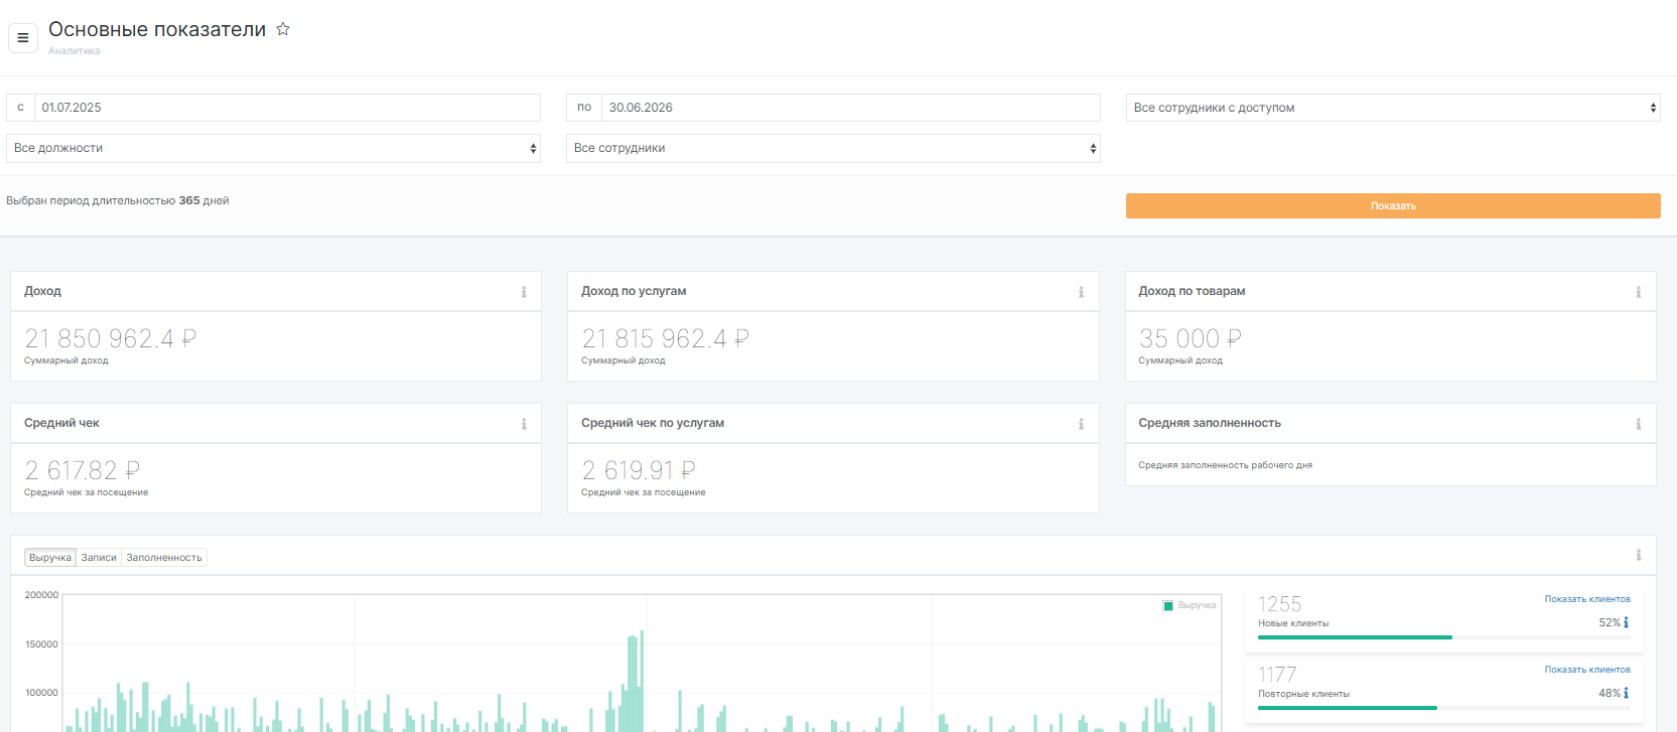1677x732 pixels.
Task: Click the Основные показатели page title
Action: coord(157,30)
